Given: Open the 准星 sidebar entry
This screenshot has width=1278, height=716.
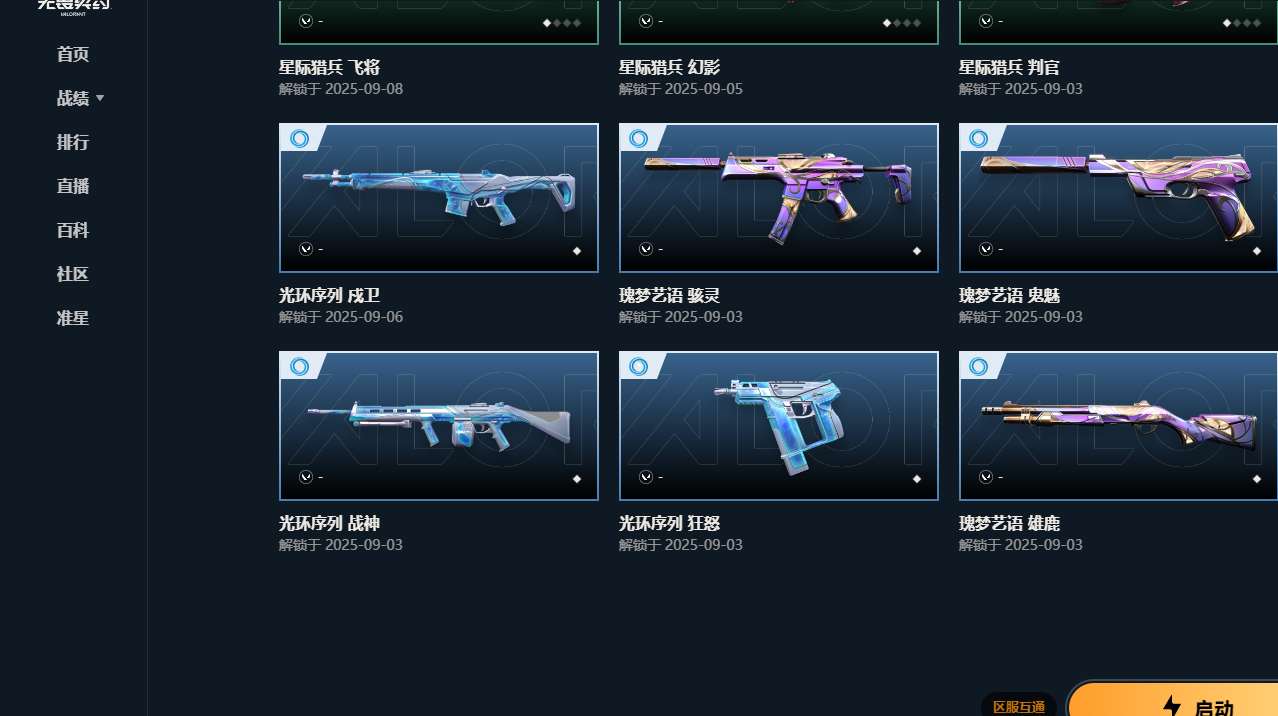Looking at the screenshot, I should click(73, 318).
